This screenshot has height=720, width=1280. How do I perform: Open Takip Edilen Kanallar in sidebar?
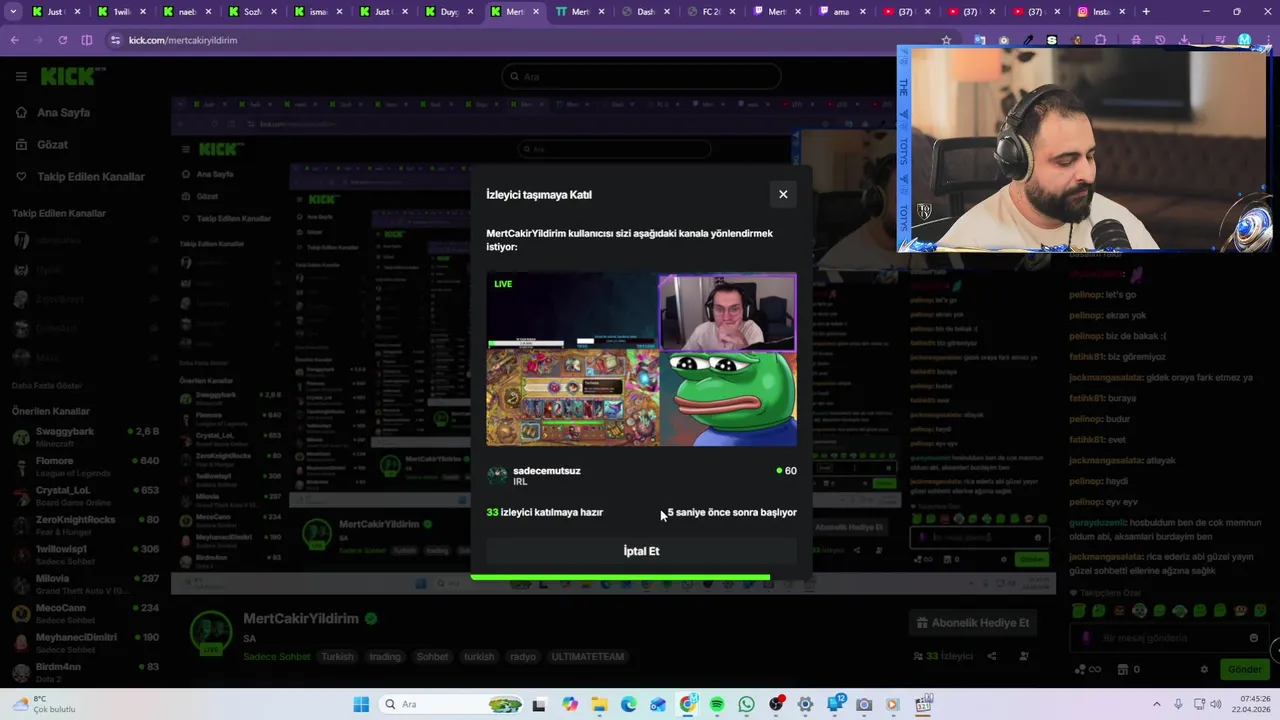pyautogui.click(x=90, y=177)
